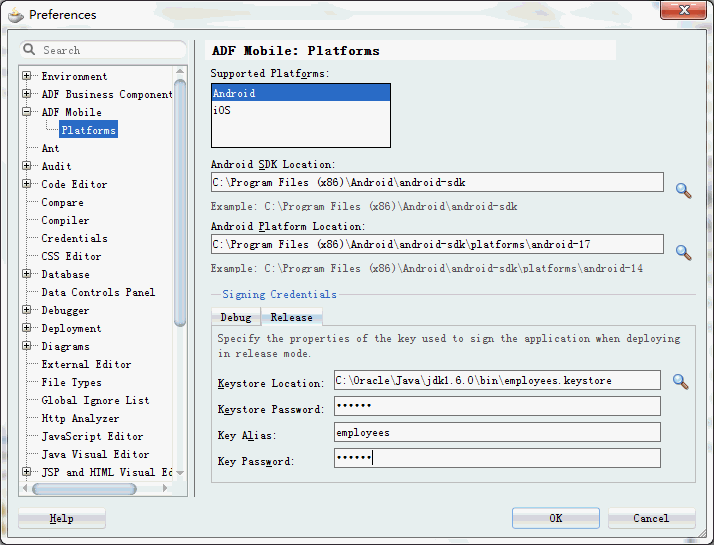This screenshot has width=714, height=545.
Task: Open Data Controls Panel preferences
Action: [x=98, y=292]
